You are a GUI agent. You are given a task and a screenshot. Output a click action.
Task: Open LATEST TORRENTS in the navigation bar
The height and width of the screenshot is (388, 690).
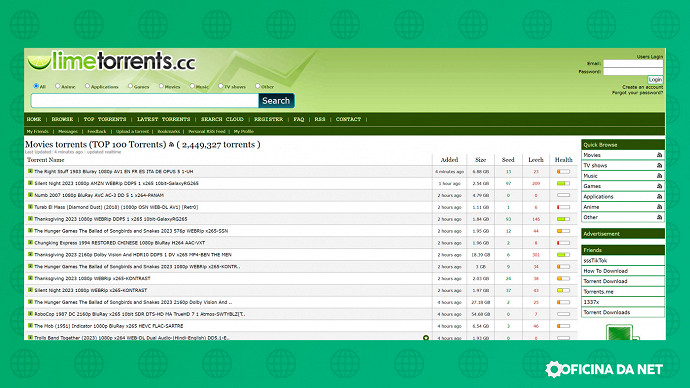[164, 119]
